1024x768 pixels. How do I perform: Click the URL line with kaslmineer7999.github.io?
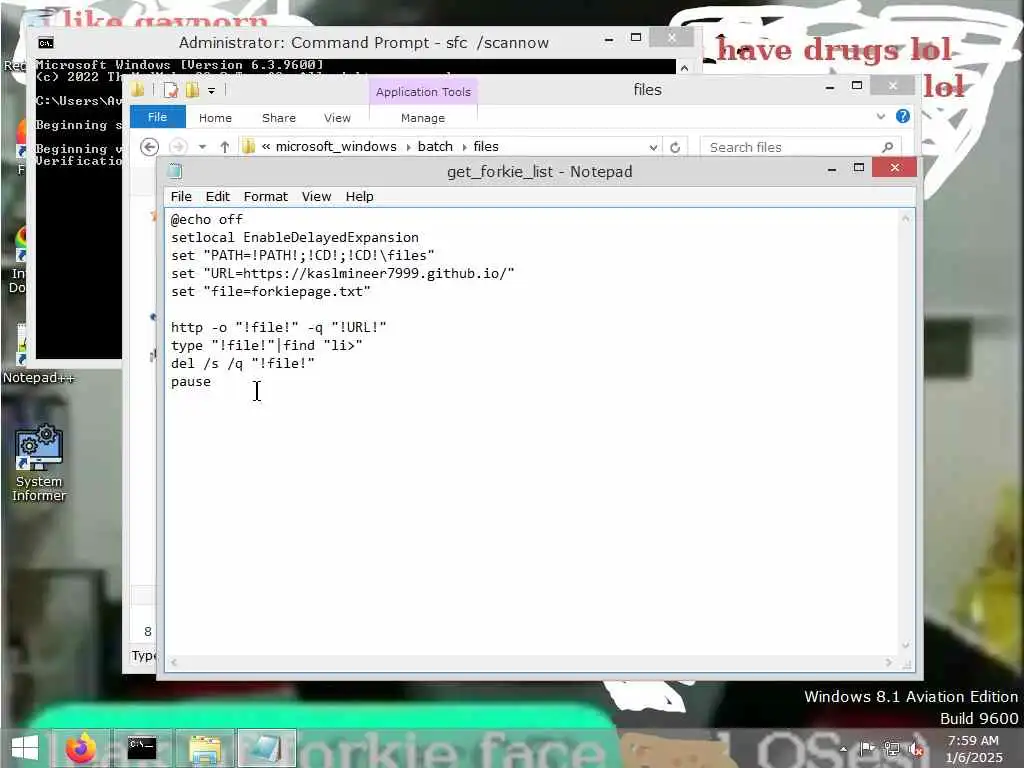[342, 274]
